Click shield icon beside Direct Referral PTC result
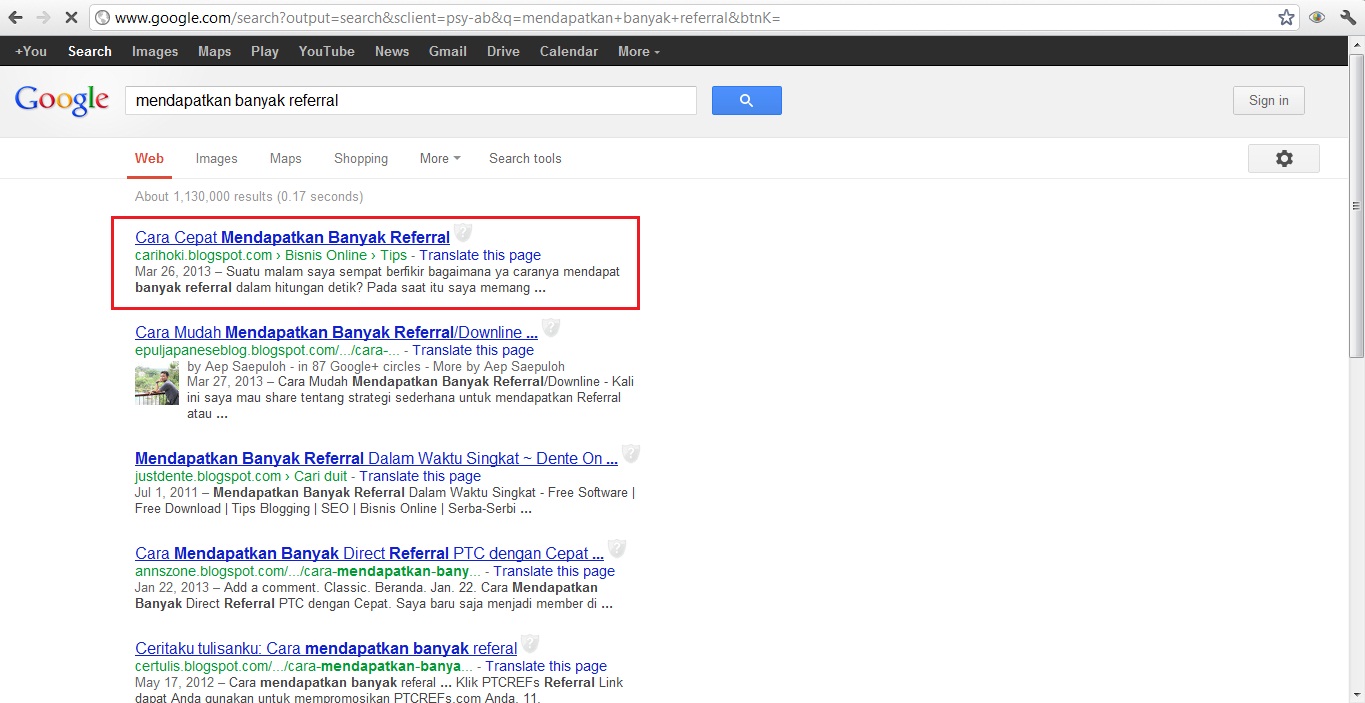 pyautogui.click(x=617, y=549)
